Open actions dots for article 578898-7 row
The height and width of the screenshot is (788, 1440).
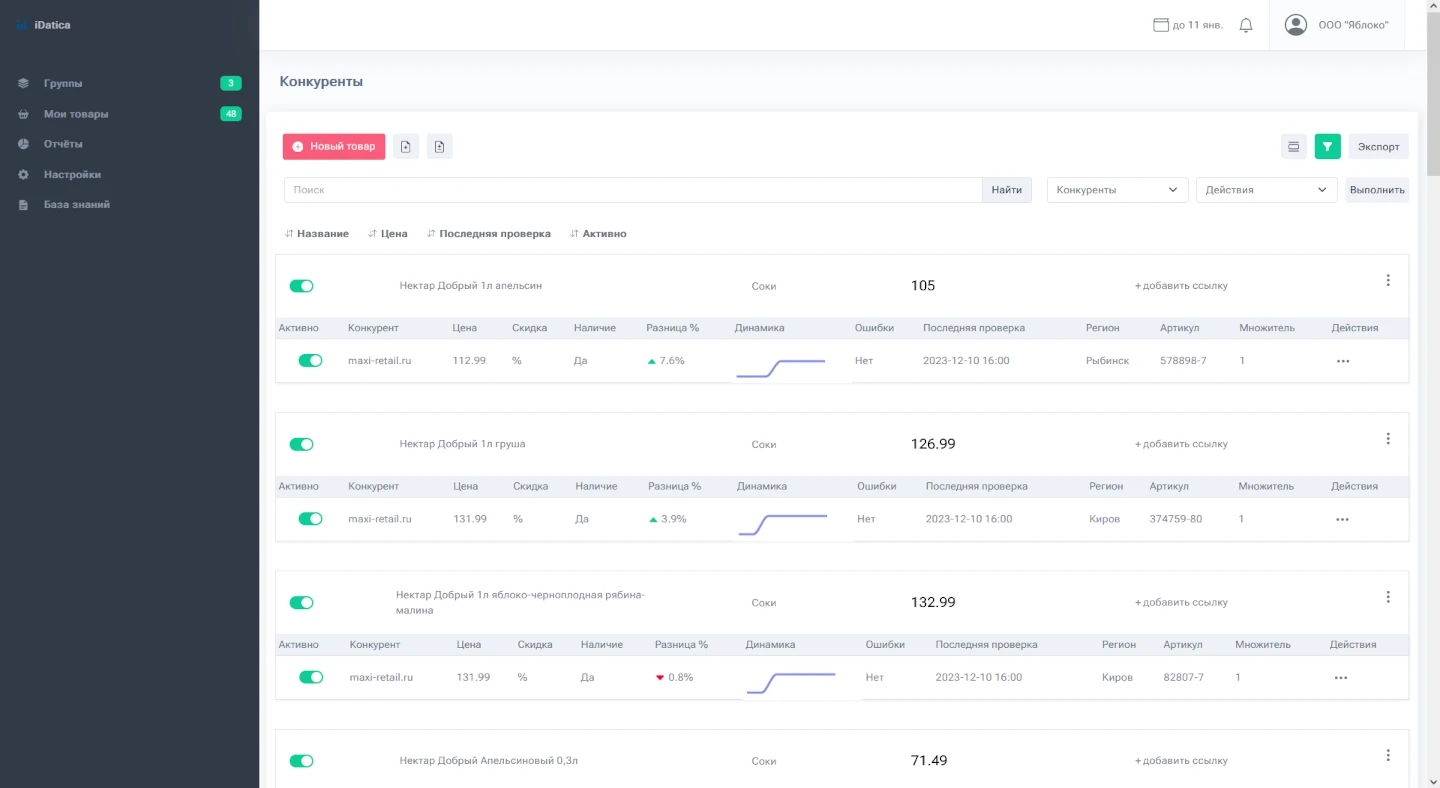(x=1343, y=361)
